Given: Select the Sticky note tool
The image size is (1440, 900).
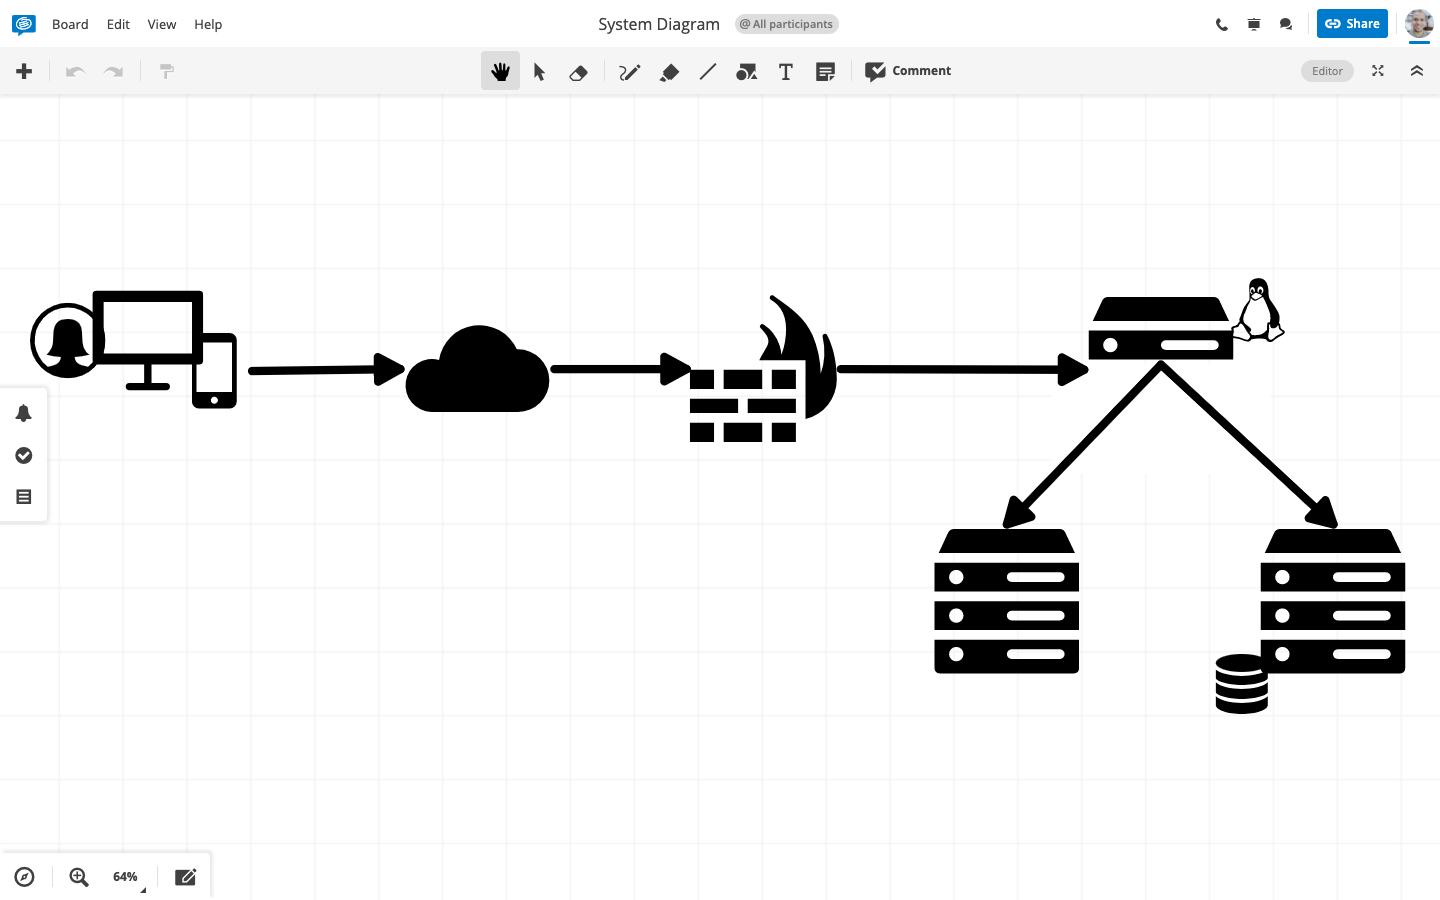Looking at the screenshot, I should tap(825, 72).
